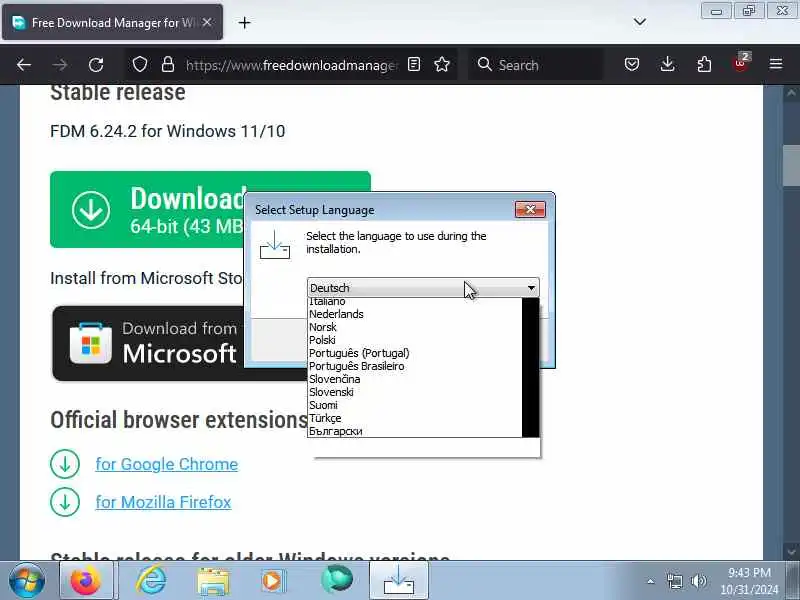Click download arrow icon beside Google Chrome
The height and width of the screenshot is (600, 800).
(x=65, y=464)
